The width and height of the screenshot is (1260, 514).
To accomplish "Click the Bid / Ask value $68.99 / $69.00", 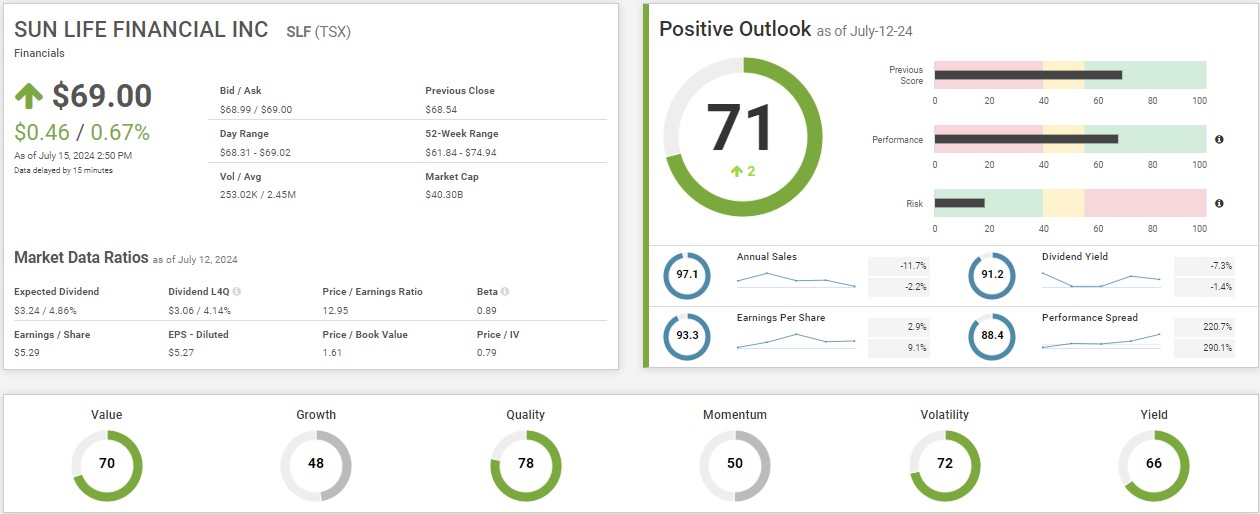I will click(x=256, y=109).
